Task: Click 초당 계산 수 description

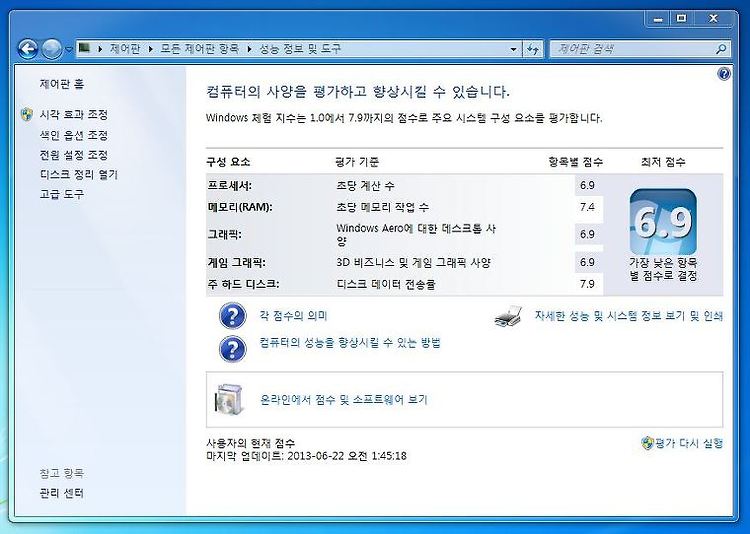Action: pyautogui.click(x=365, y=186)
